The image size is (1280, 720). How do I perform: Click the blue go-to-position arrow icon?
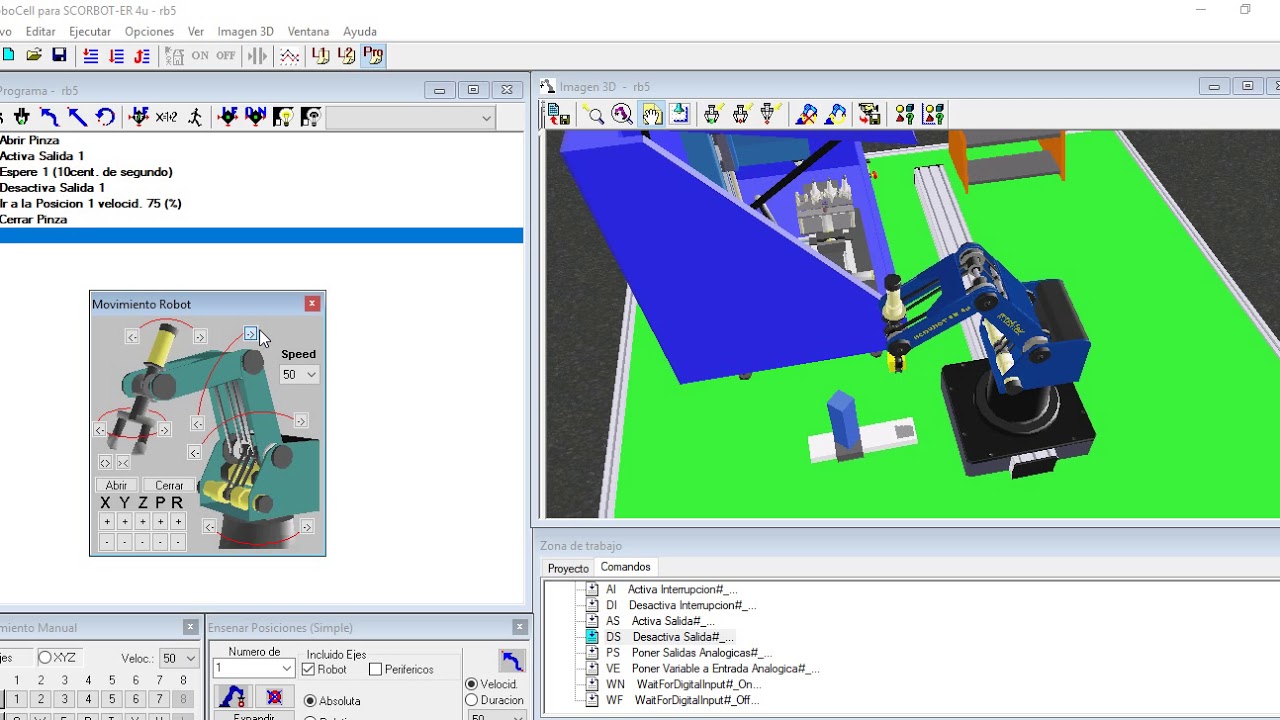pyautogui.click(x=512, y=660)
